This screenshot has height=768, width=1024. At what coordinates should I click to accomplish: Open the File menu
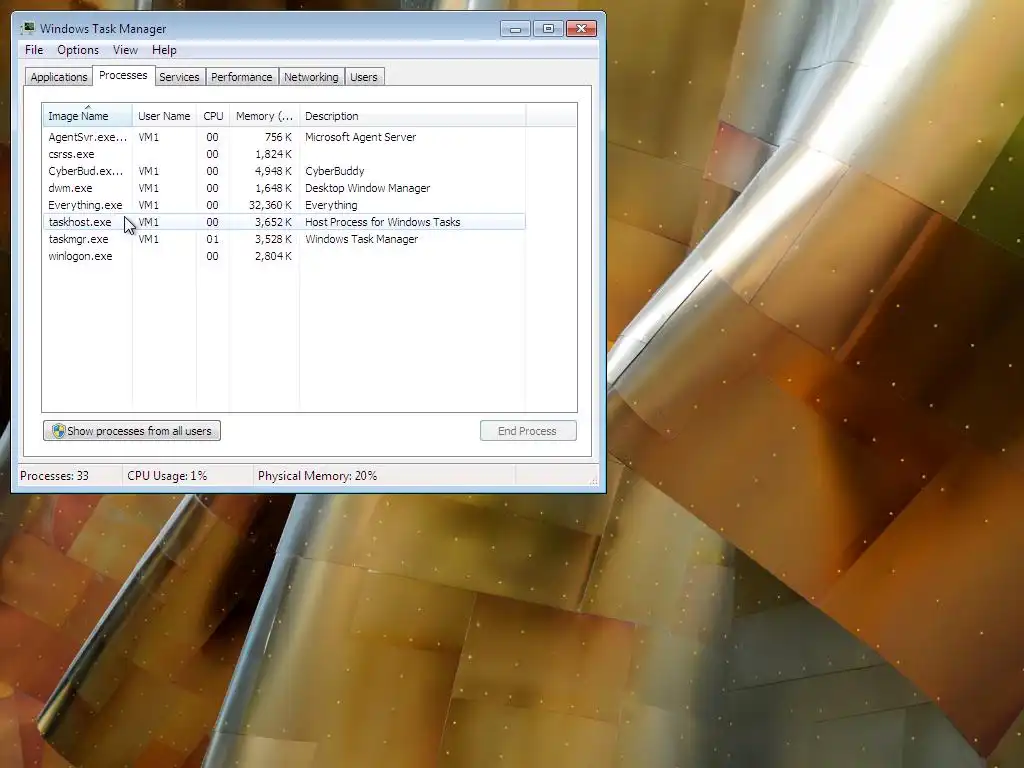tap(34, 50)
